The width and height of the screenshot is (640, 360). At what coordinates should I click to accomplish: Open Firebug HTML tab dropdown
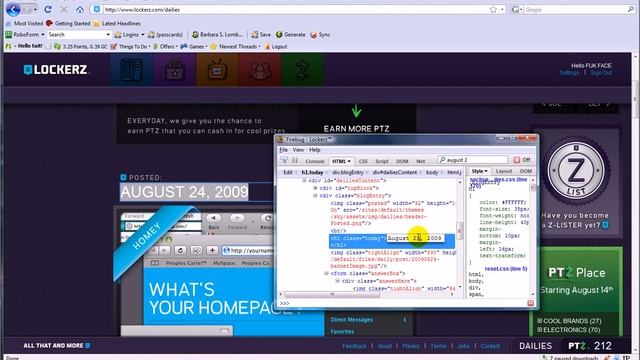tap(349, 161)
